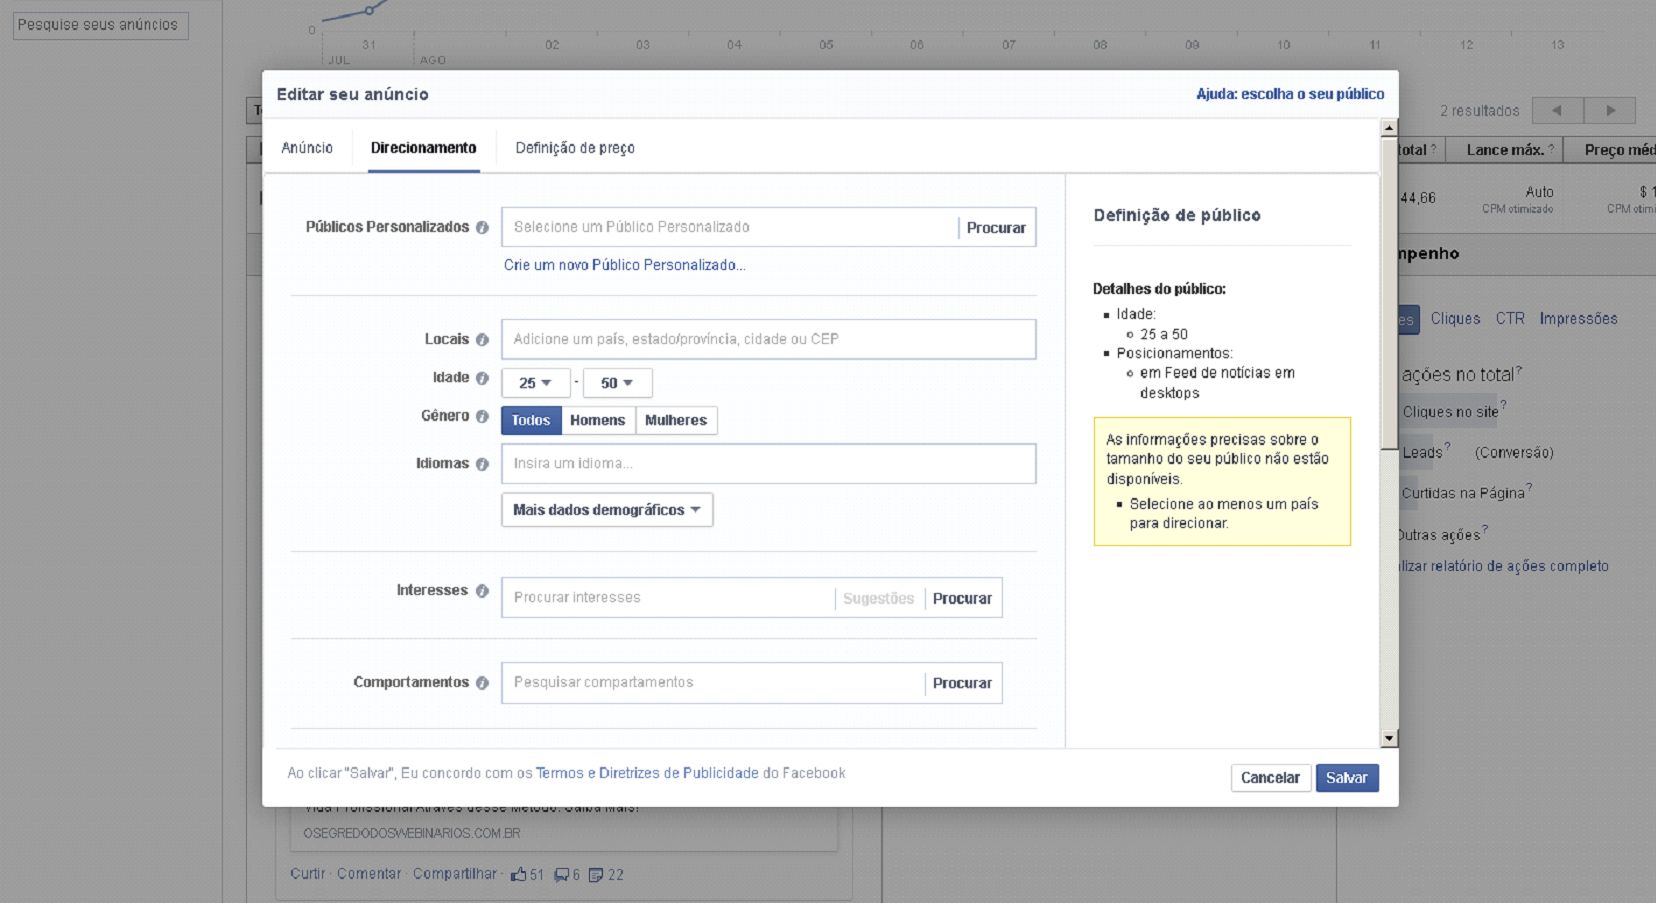
Task: Click the Locais country input field
Action: (768, 340)
